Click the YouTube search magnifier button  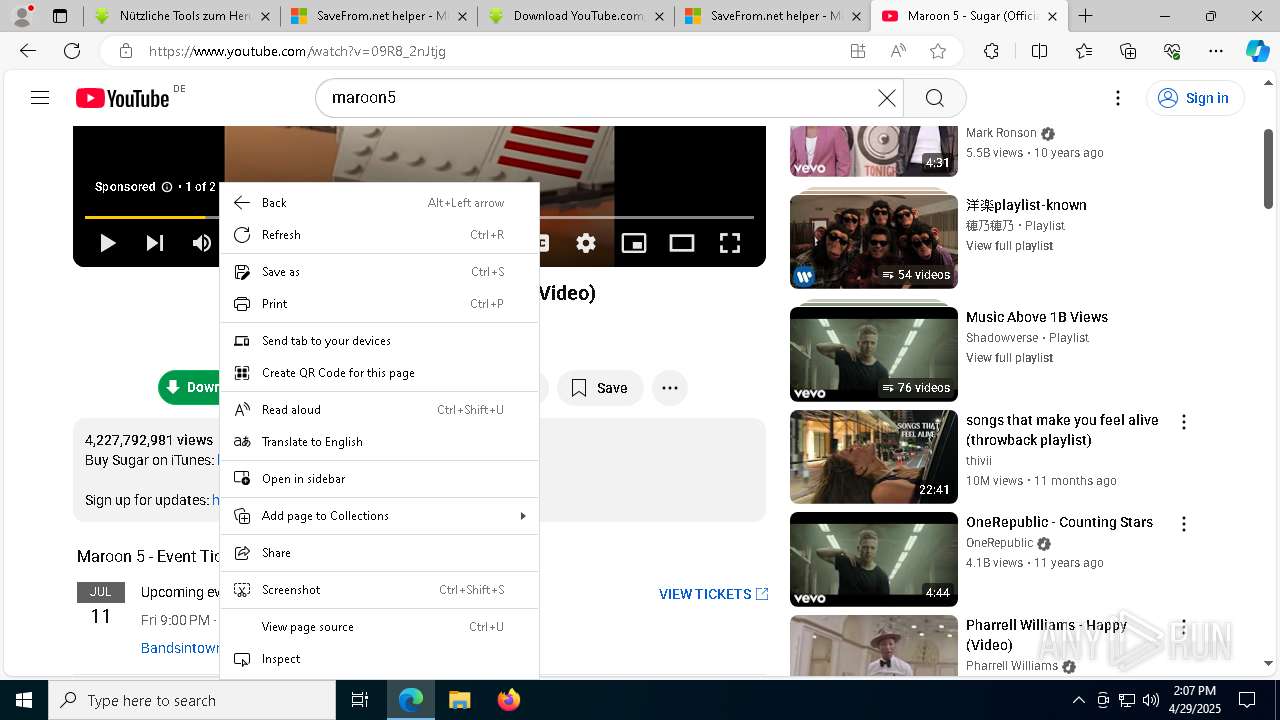(935, 98)
